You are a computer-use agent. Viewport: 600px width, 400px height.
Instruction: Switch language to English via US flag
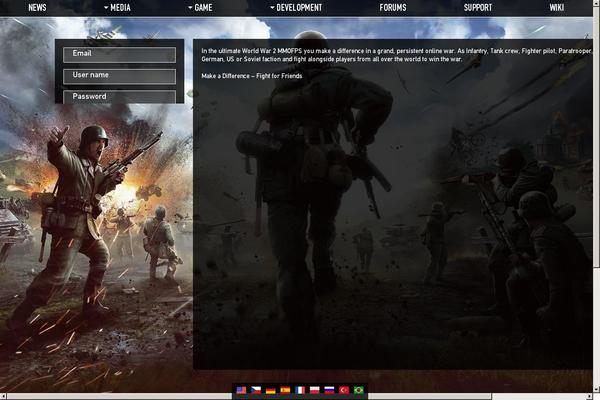point(241,390)
